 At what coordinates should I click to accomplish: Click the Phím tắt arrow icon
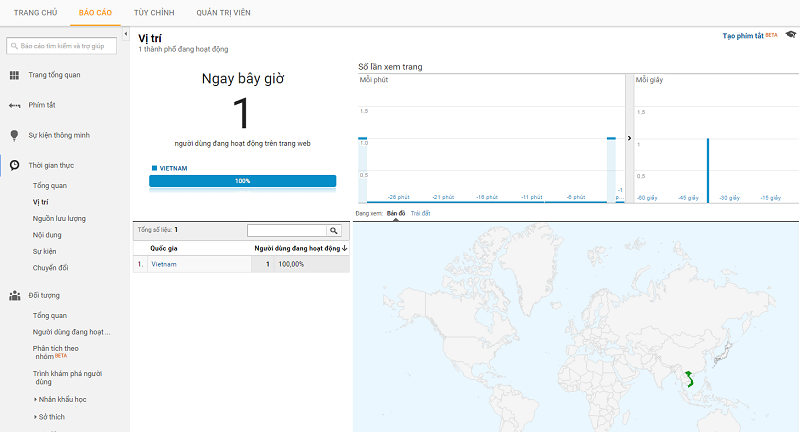click(14, 105)
